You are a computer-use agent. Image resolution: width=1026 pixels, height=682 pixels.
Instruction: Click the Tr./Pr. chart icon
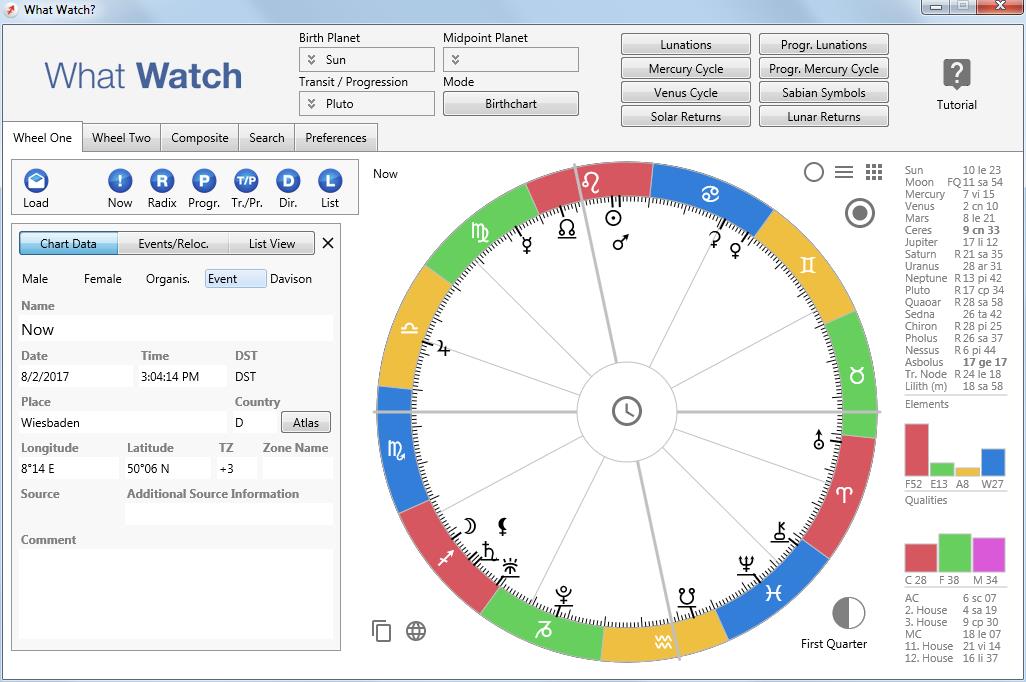tap(246, 181)
